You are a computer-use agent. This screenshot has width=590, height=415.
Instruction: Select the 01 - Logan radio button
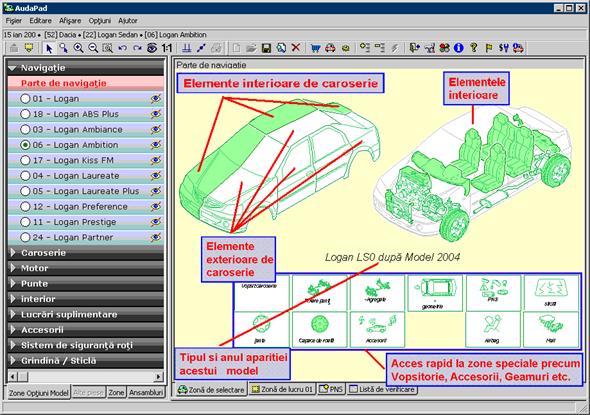(x=25, y=99)
